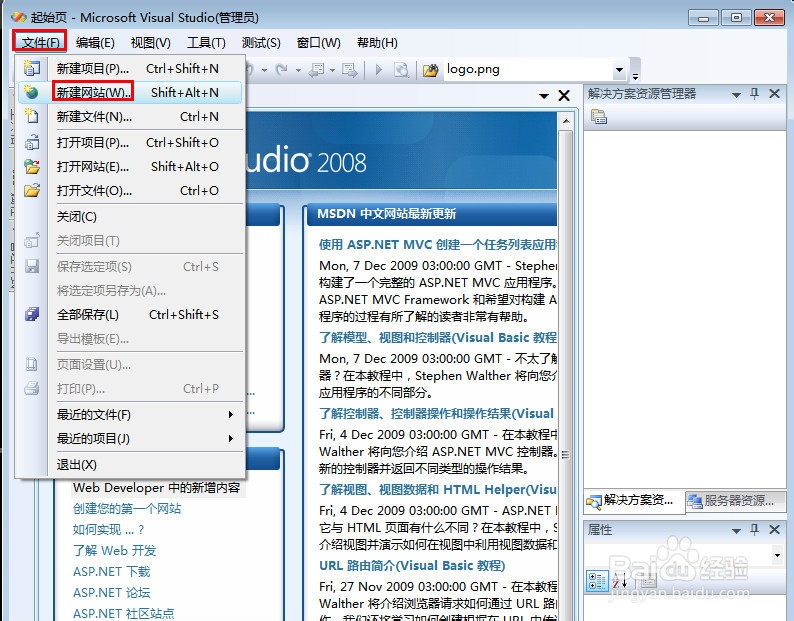This screenshot has height=621, width=794.
Task: Click the properties icon in Solution Explorer toolbar
Action: [x=599, y=117]
